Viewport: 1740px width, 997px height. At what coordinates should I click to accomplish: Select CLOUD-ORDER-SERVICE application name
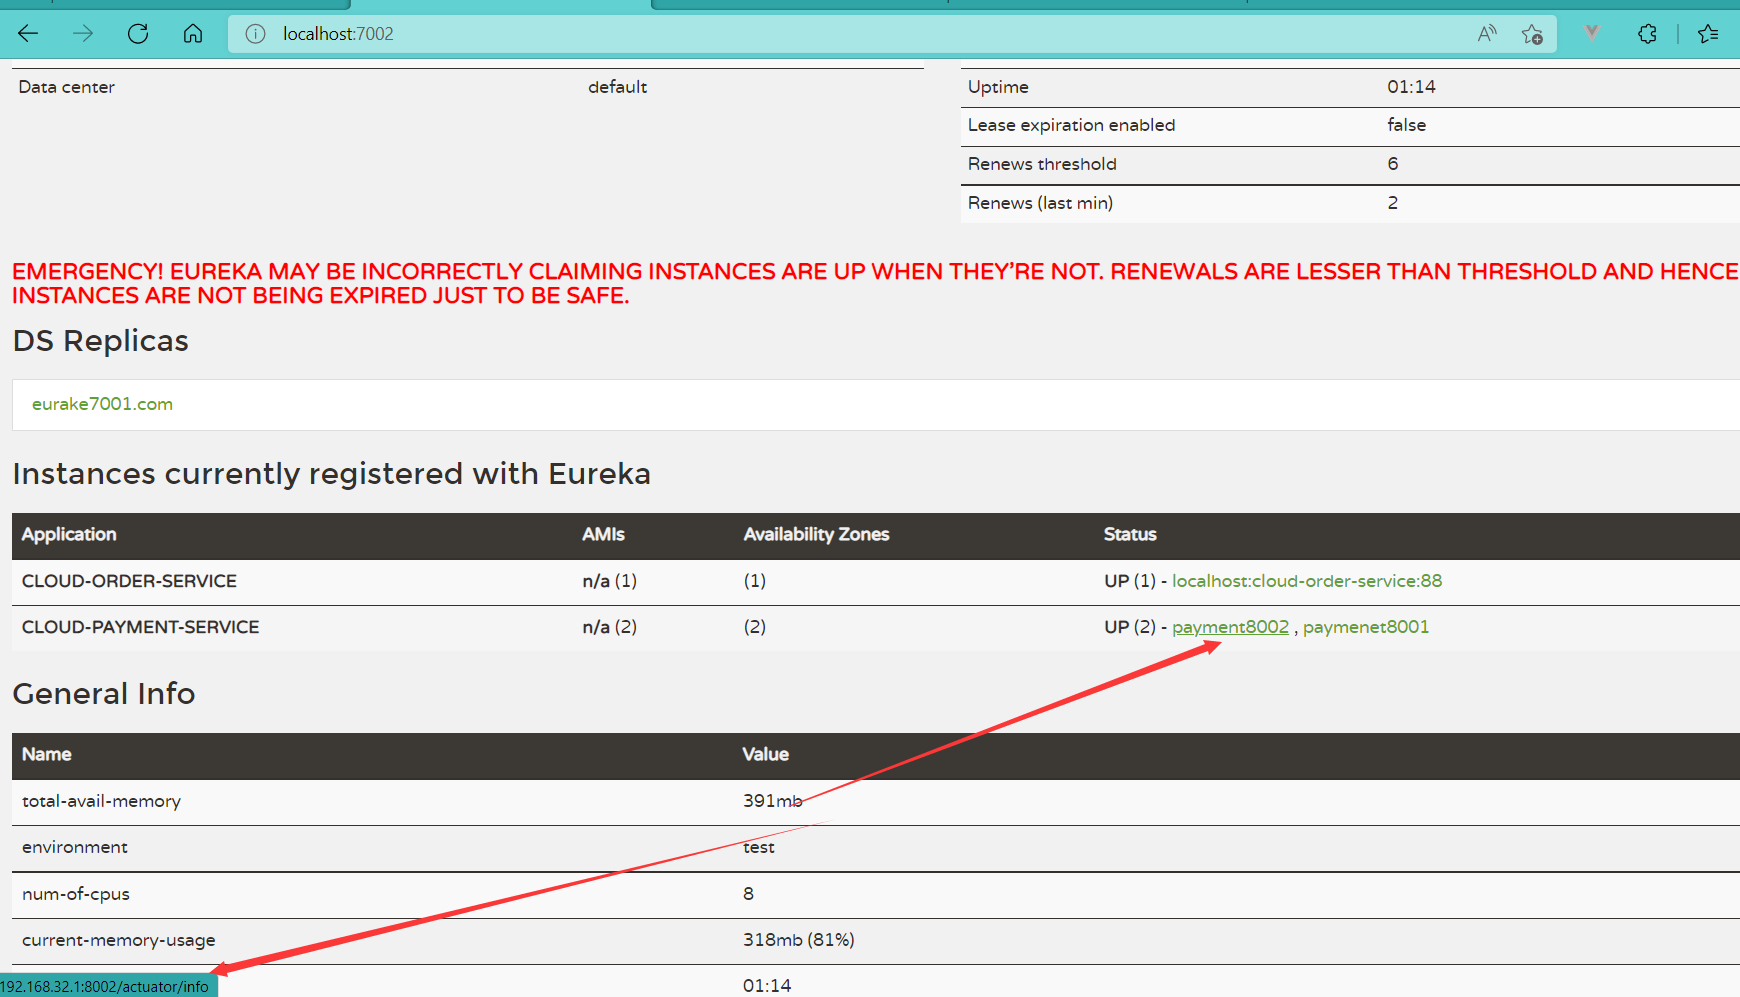coord(129,581)
